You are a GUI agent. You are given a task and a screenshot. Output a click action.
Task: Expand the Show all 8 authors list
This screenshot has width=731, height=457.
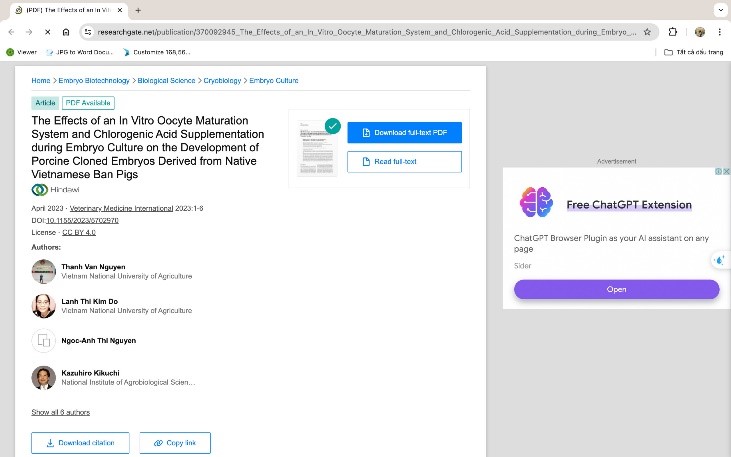tap(60, 412)
